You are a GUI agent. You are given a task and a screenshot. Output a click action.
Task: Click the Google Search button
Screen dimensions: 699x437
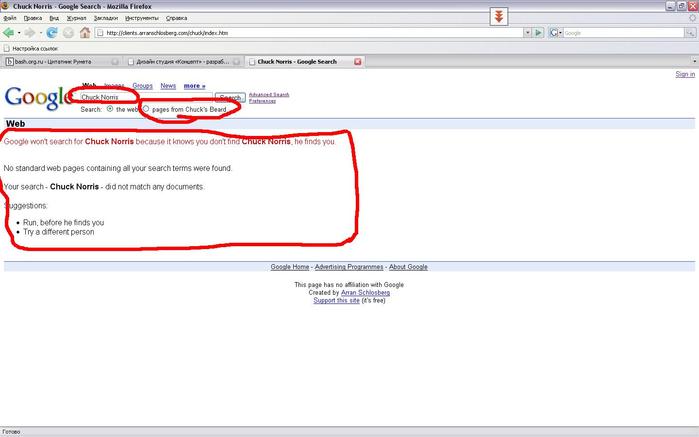coord(230,97)
